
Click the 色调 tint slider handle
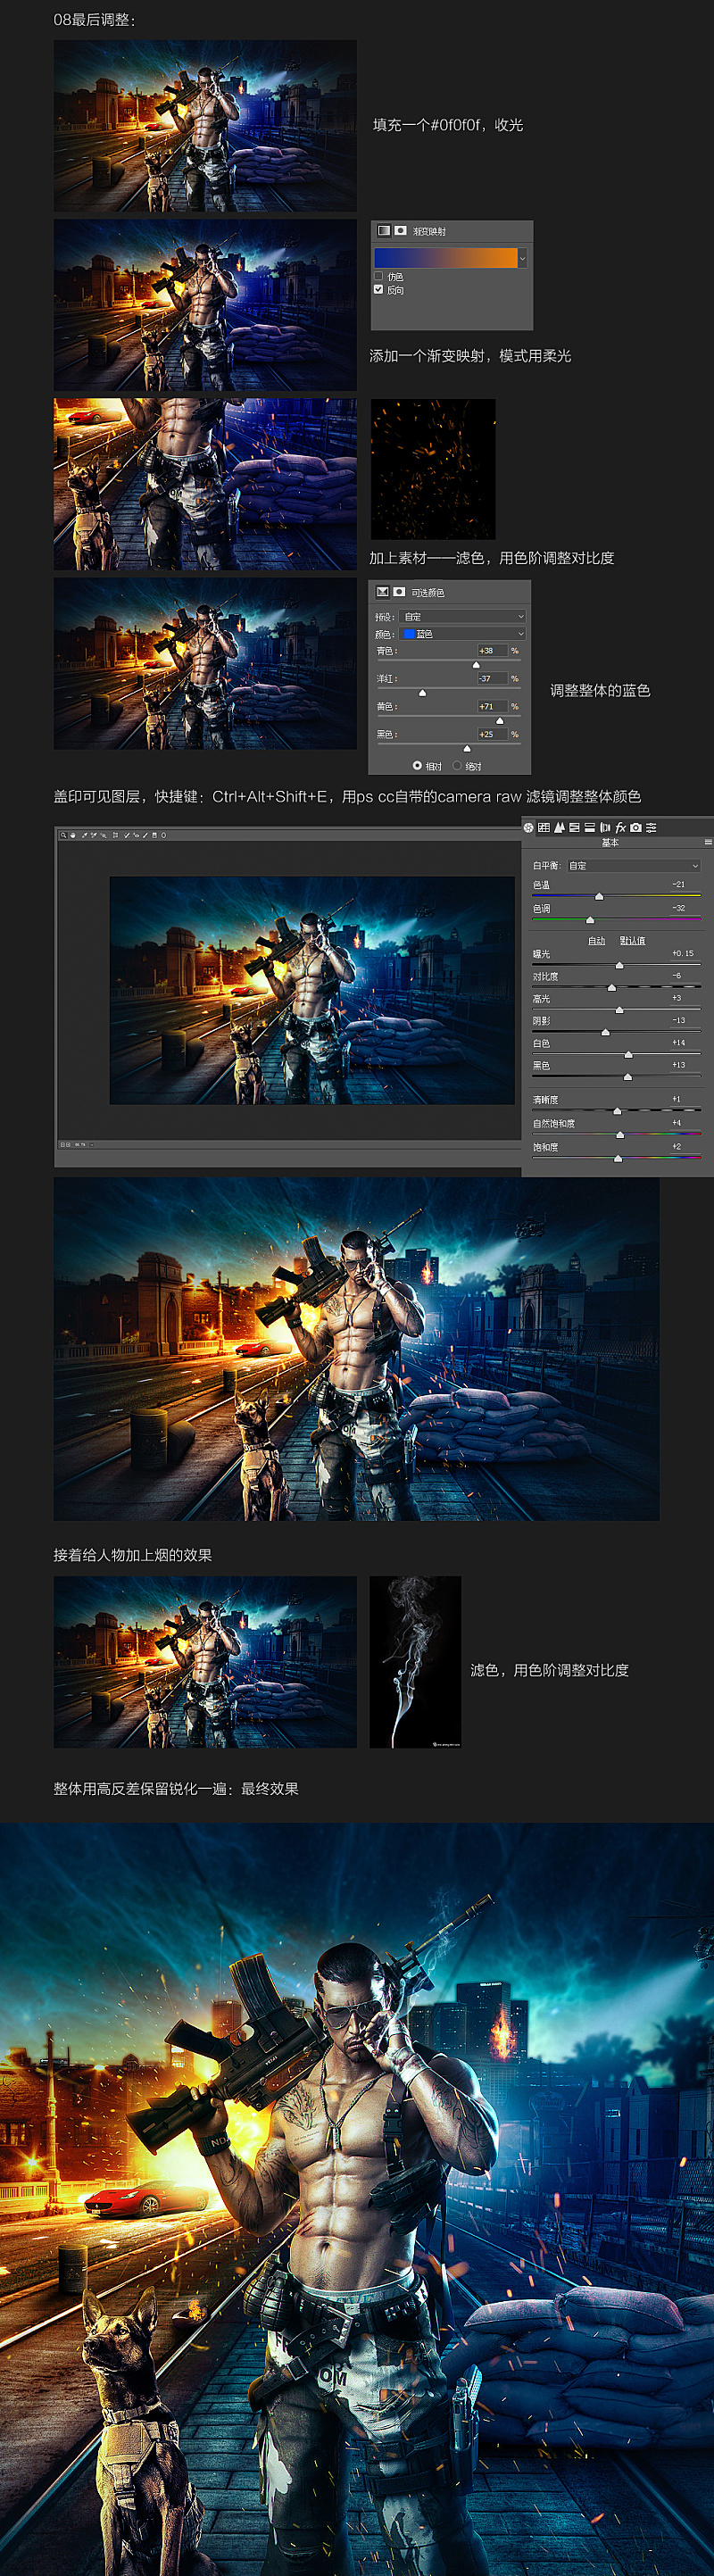pyautogui.click(x=590, y=919)
